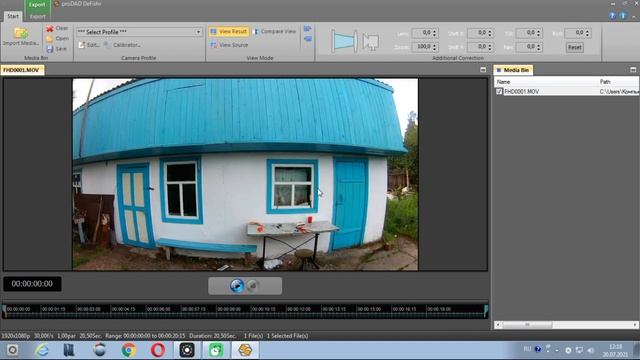Click the blue Play button below preview
Viewport: 640px width, 360px height.
pyautogui.click(x=237, y=286)
